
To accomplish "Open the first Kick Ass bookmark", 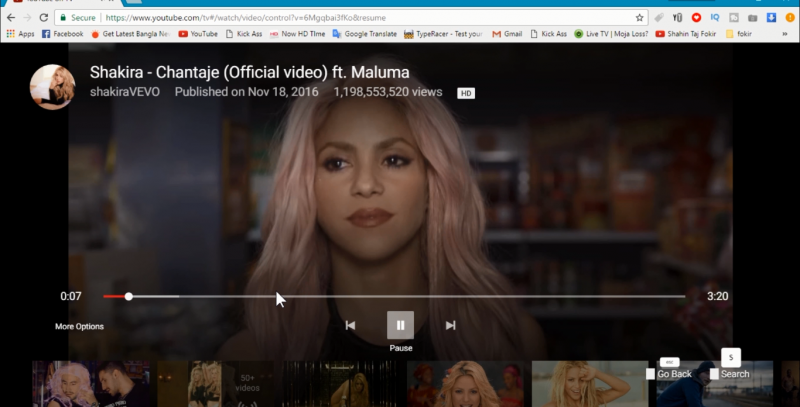I will tap(244, 34).
